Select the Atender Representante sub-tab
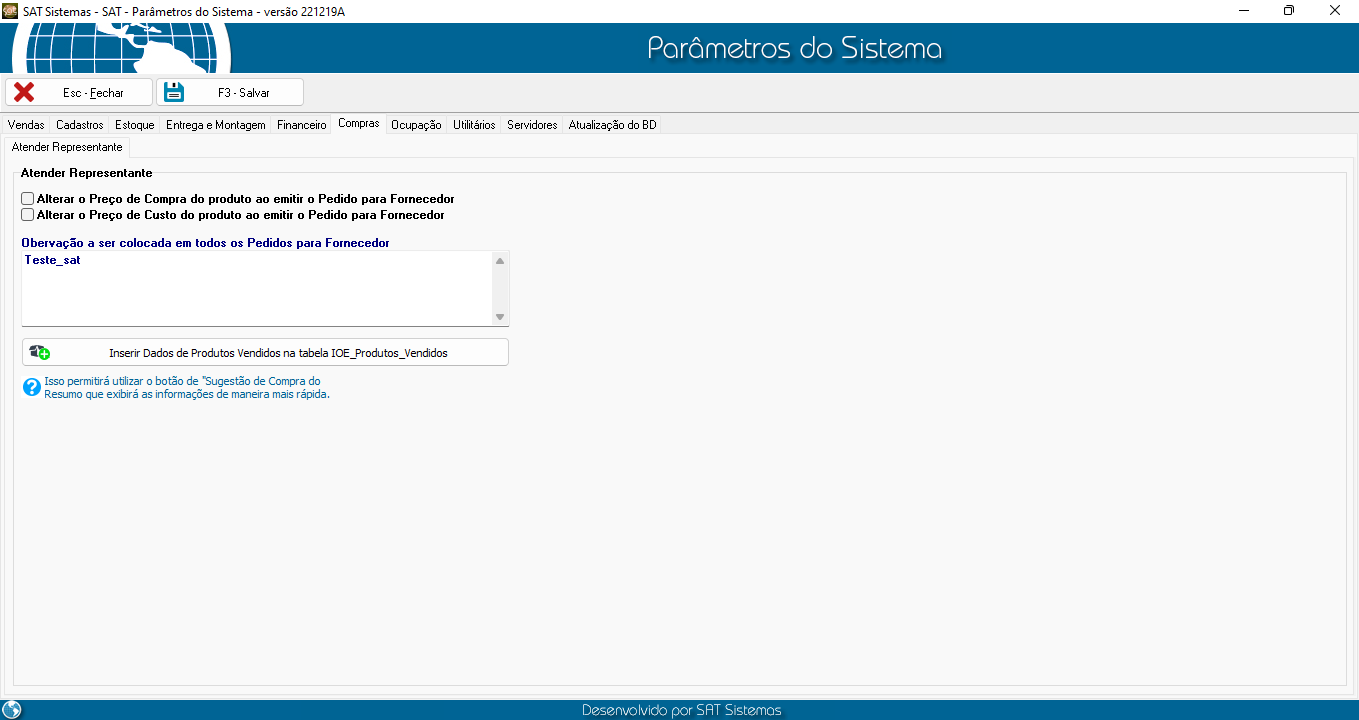 tap(67, 147)
